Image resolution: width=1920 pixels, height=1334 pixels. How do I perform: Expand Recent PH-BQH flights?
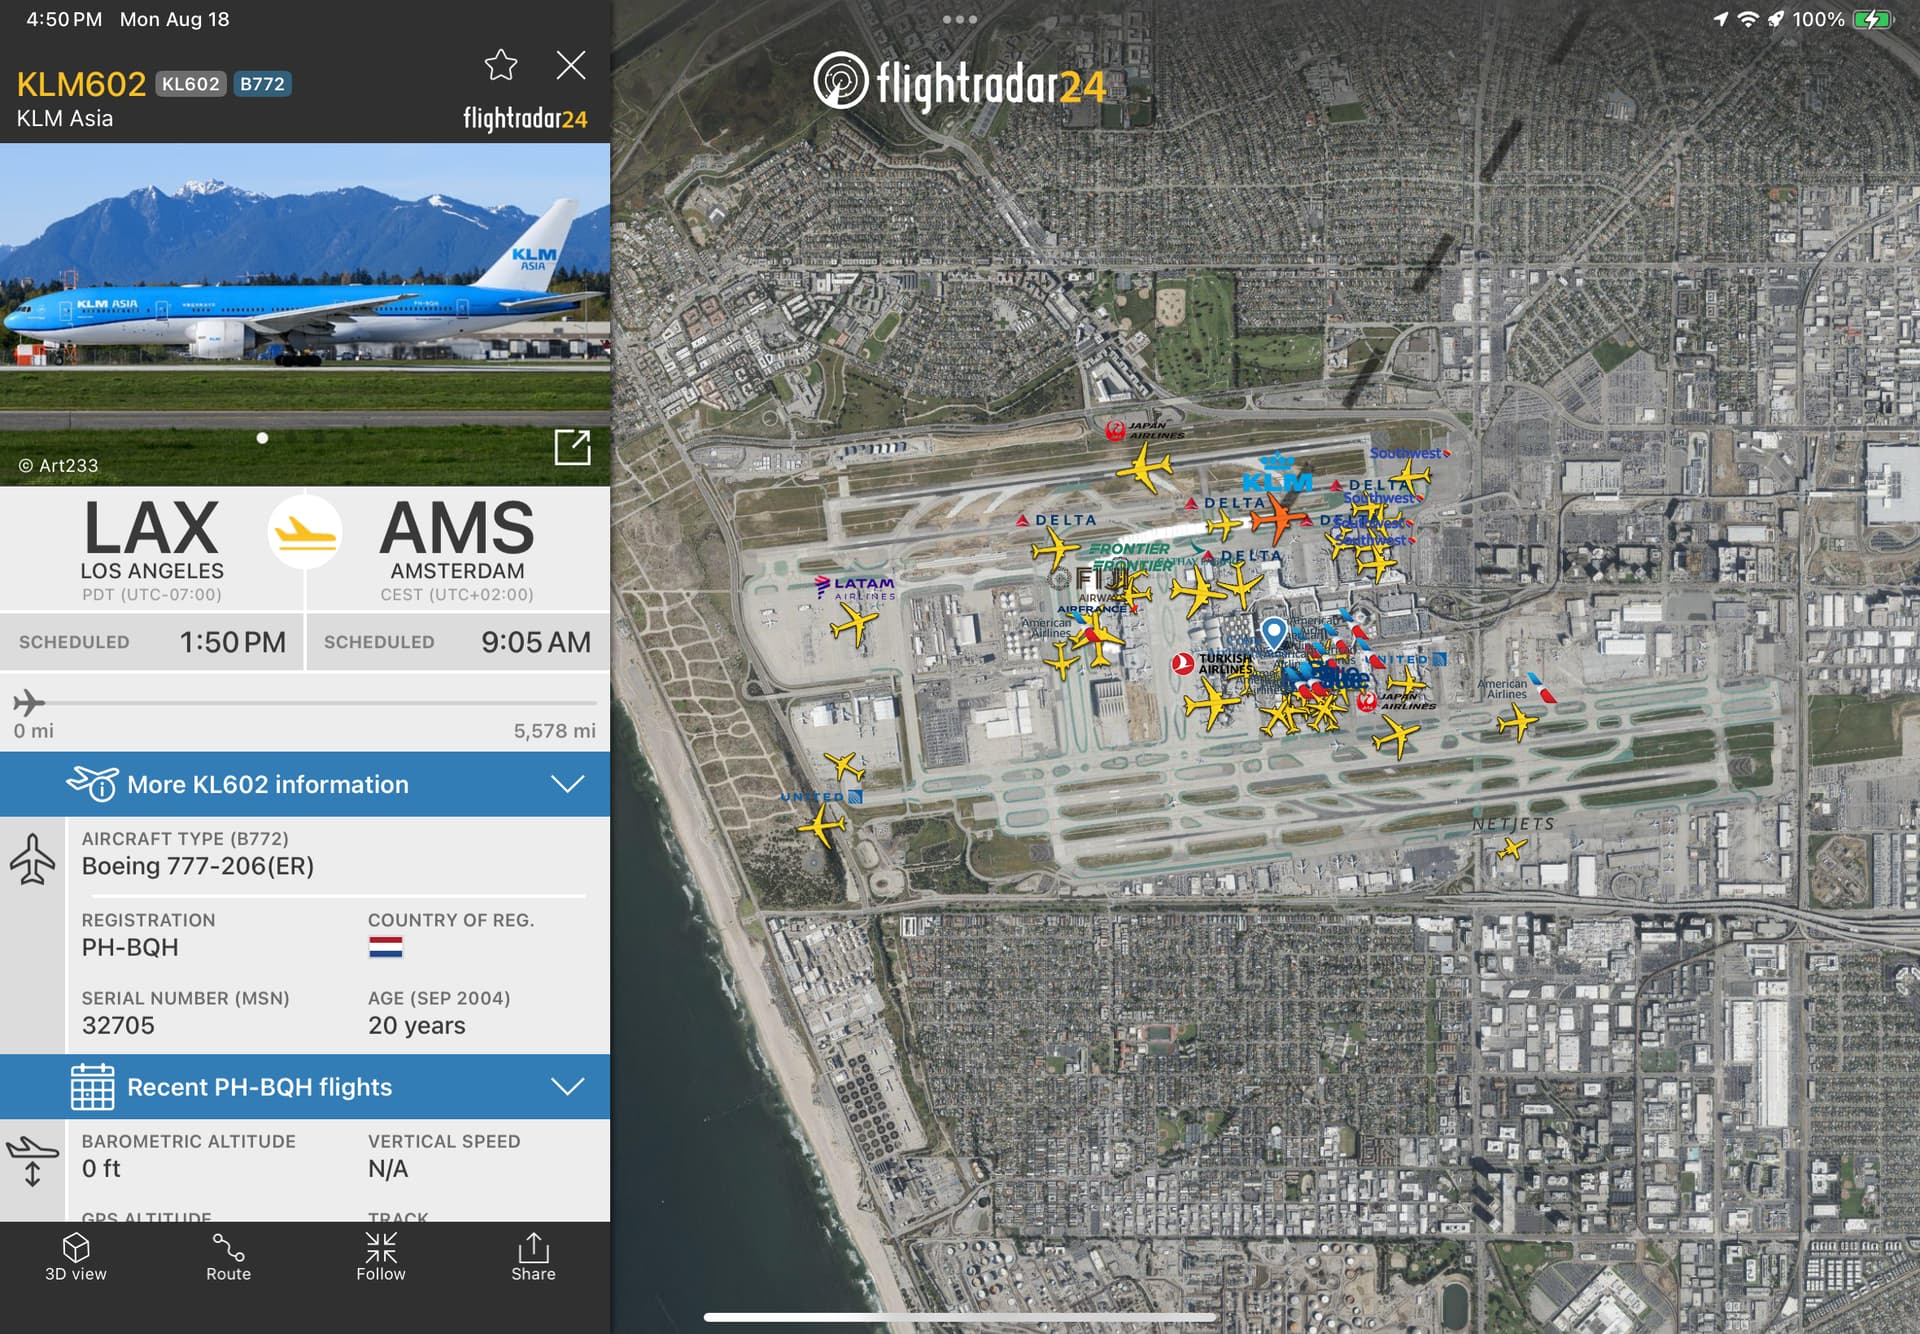(x=305, y=1087)
